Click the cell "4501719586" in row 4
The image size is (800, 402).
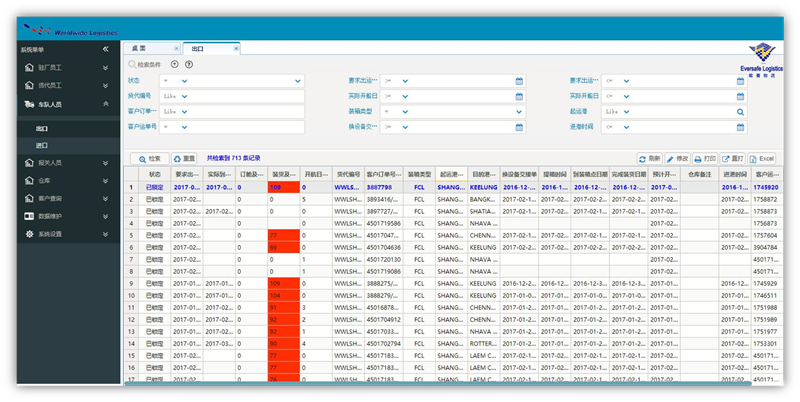[384, 223]
